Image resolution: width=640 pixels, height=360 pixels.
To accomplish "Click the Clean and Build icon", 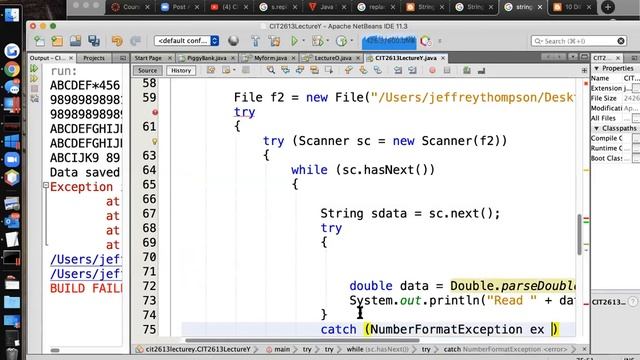I will (274, 41).
